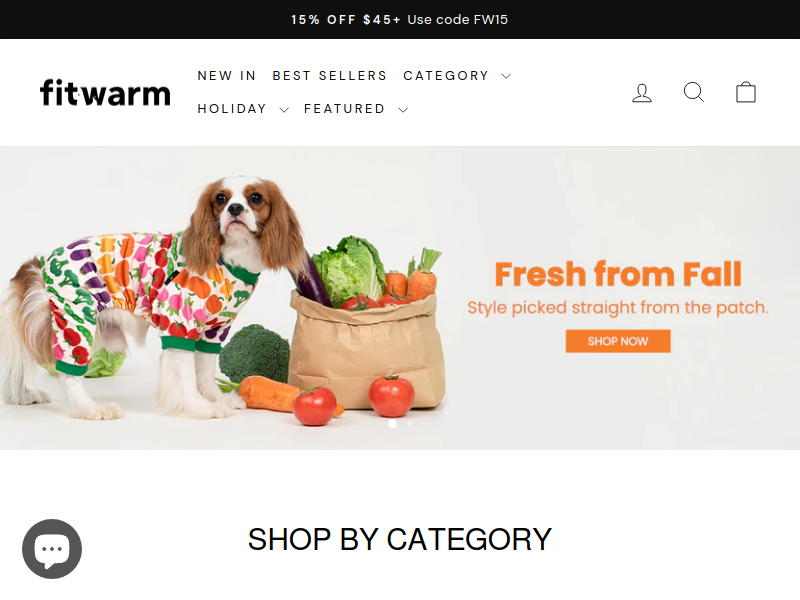800x600 pixels.
Task: Expand the Category dropdown chevron
Action: click(506, 76)
